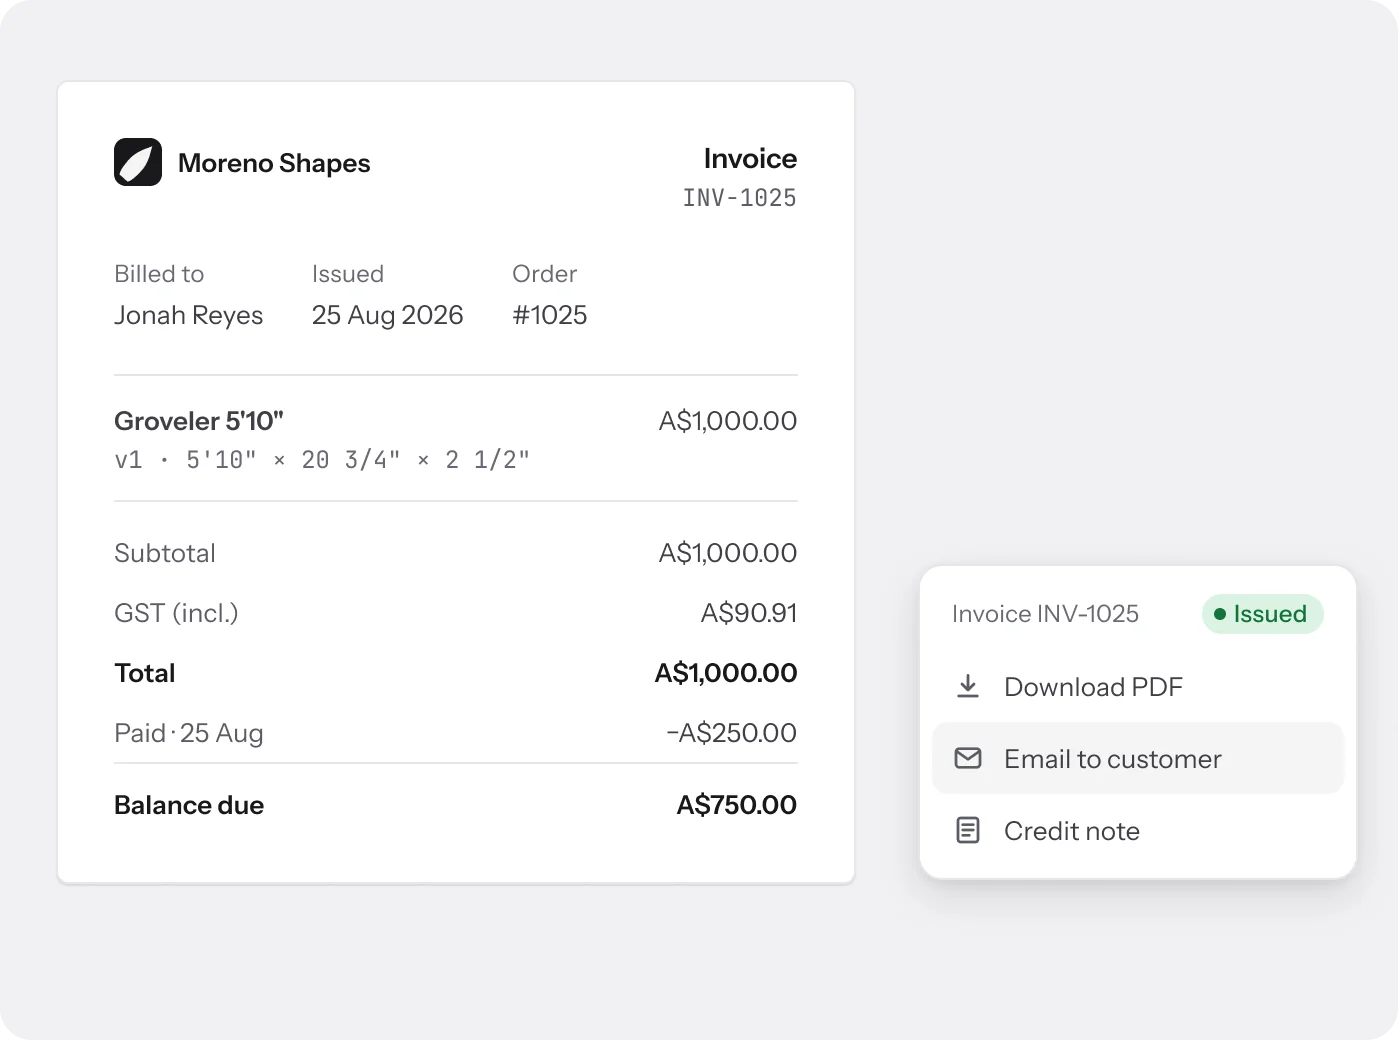Click the bold Total label

(145, 673)
